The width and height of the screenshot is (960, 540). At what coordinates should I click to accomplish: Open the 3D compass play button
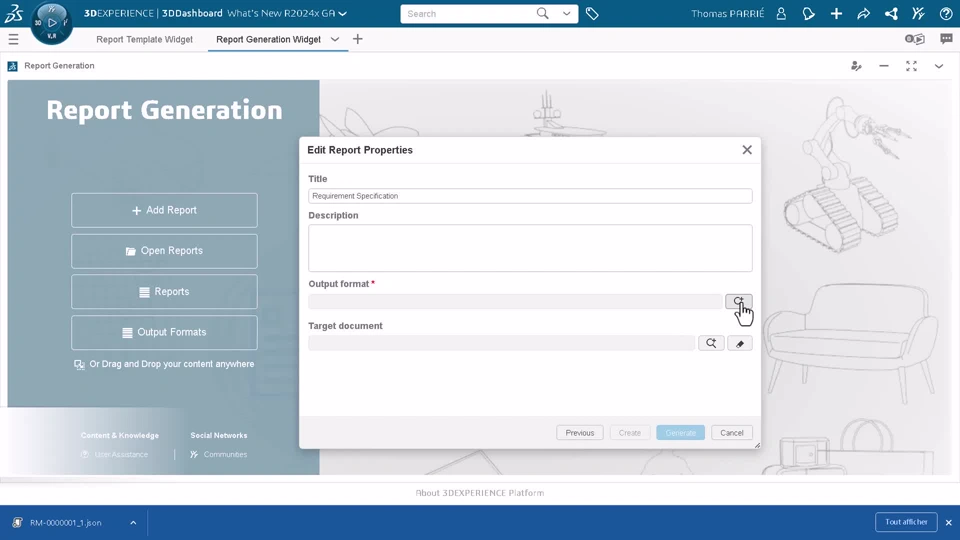52,23
